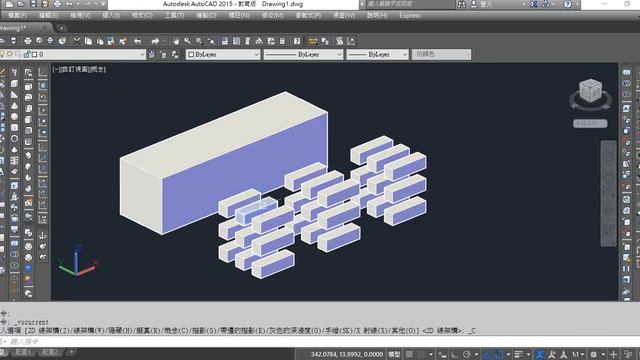Click Make Object's Layer Current icon

point(152,54)
